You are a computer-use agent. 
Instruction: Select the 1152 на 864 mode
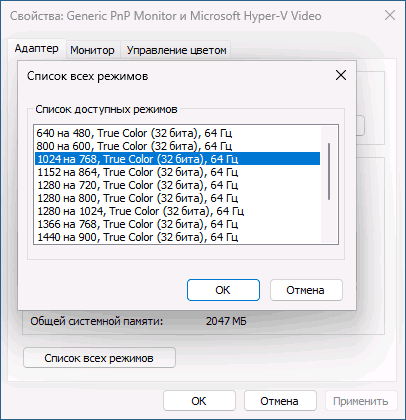click(x=177, y=172)
